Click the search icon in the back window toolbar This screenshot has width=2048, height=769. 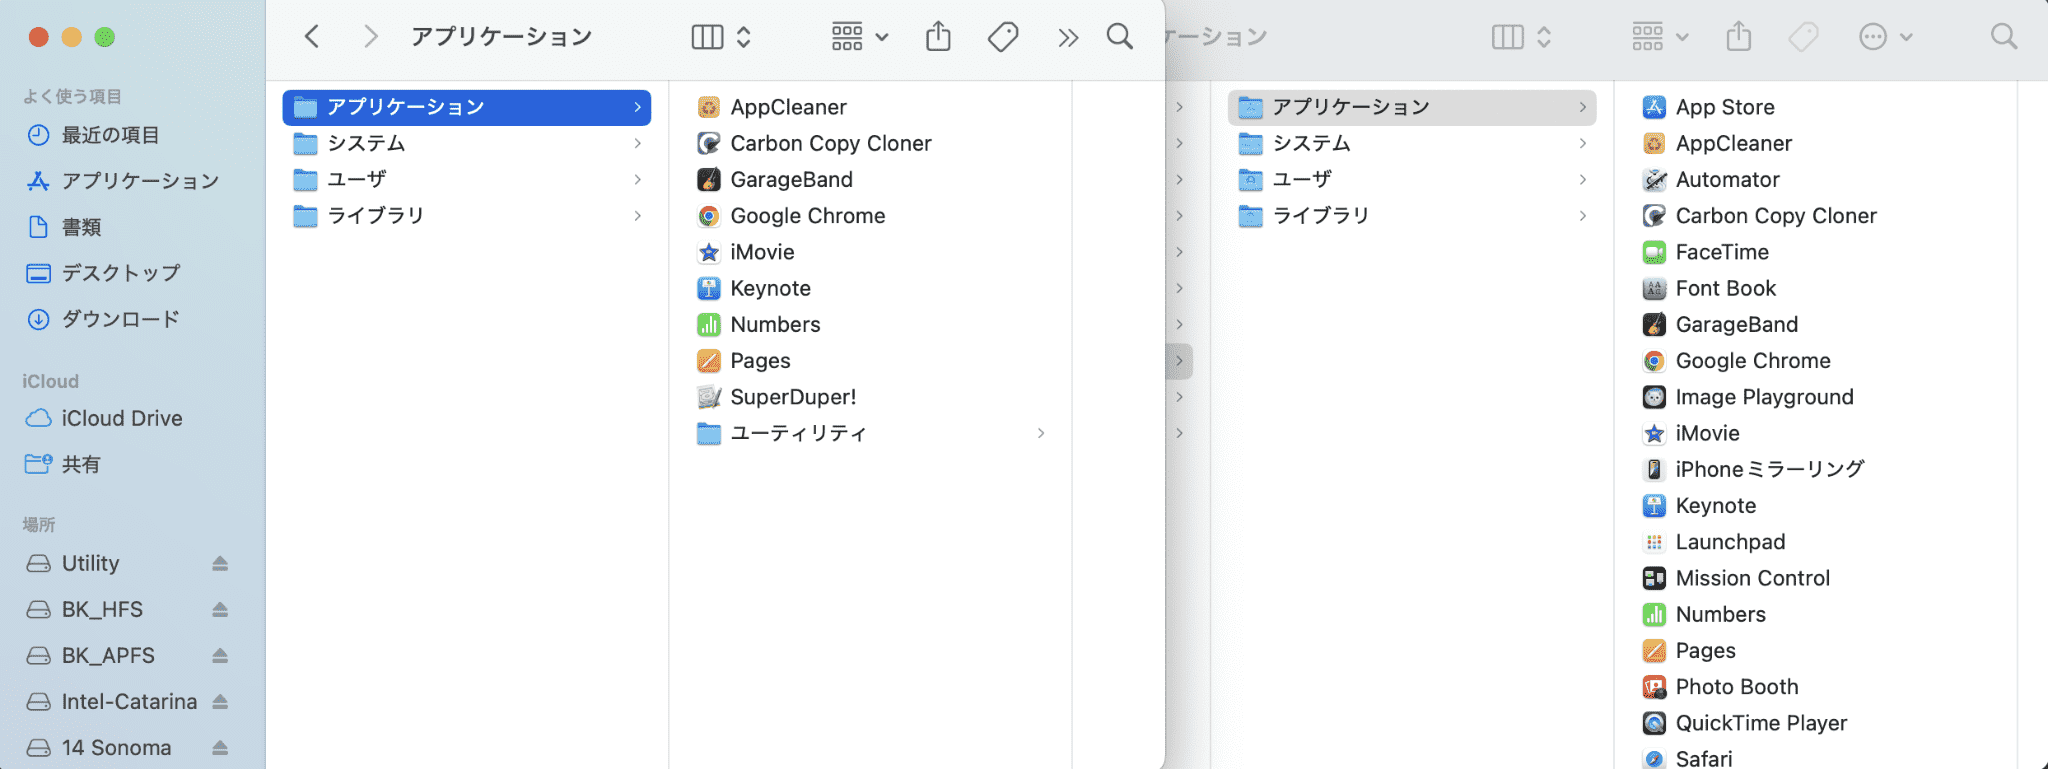pos(2004,37)
